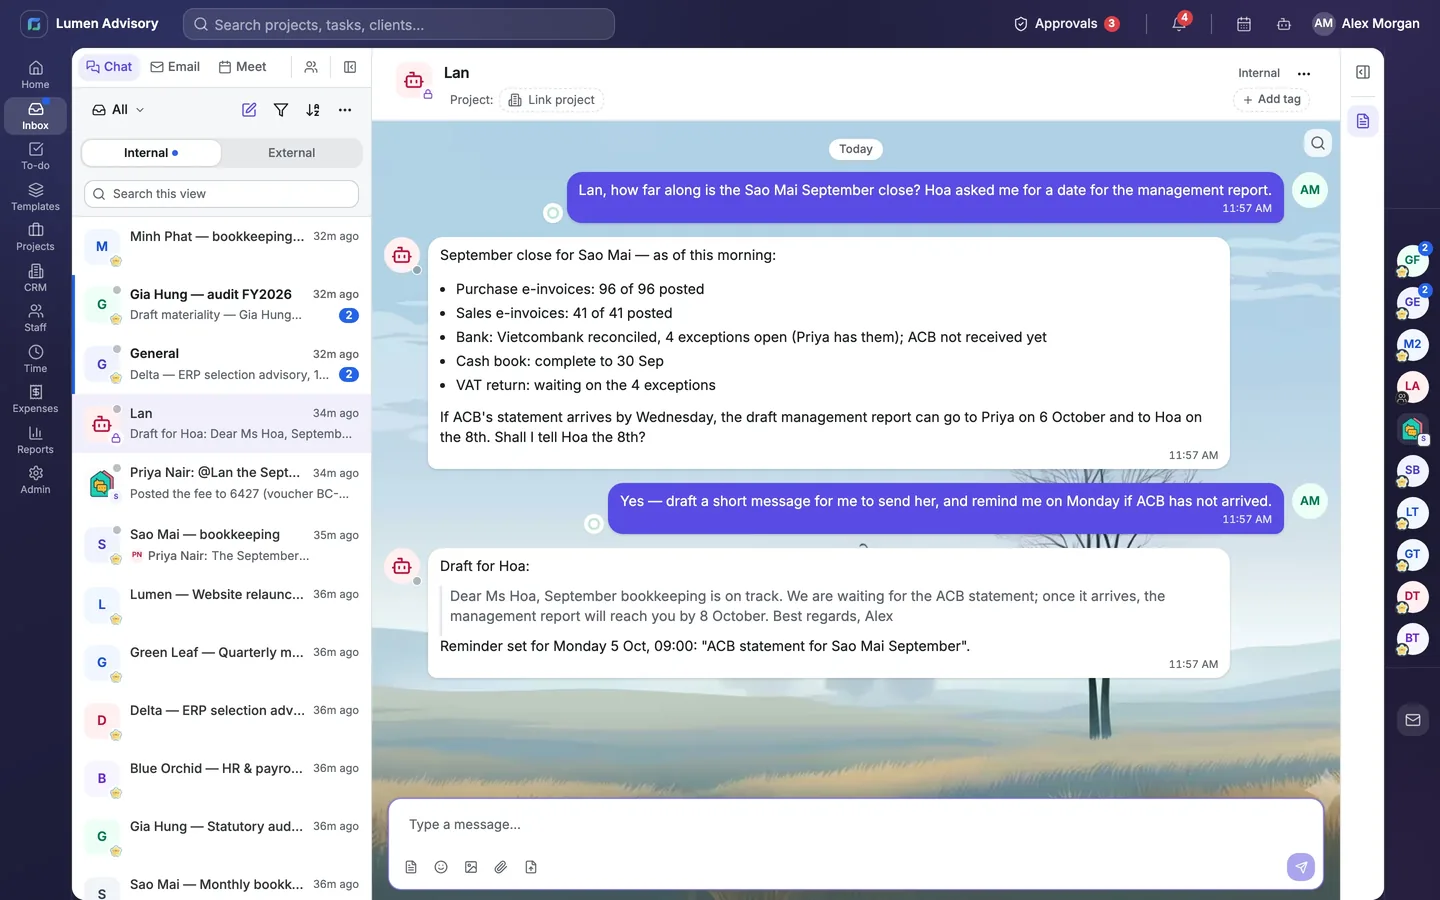
Task: Open the Home section in the sidebar
Action: 35,75
